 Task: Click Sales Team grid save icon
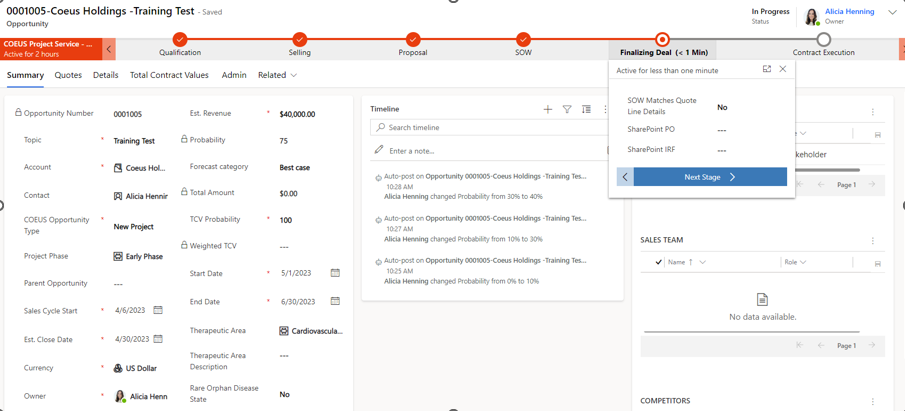877,263
